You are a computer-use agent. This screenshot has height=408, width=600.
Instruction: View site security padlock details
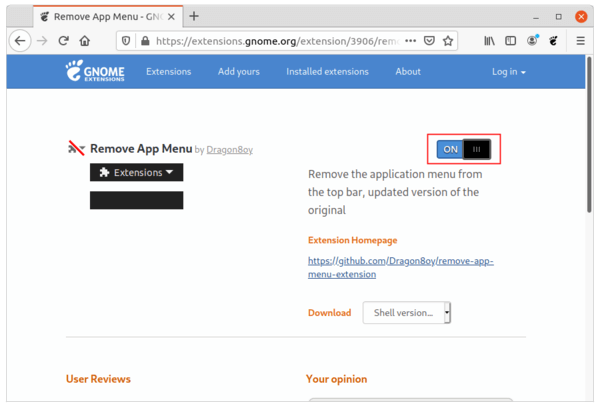point(145,41)
